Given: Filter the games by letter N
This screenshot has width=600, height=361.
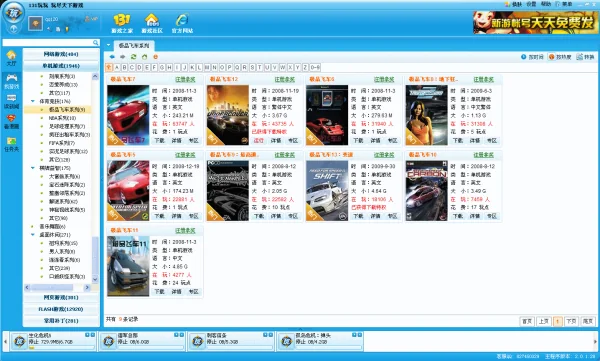Looking at the screenshot, I should (214, 67).
